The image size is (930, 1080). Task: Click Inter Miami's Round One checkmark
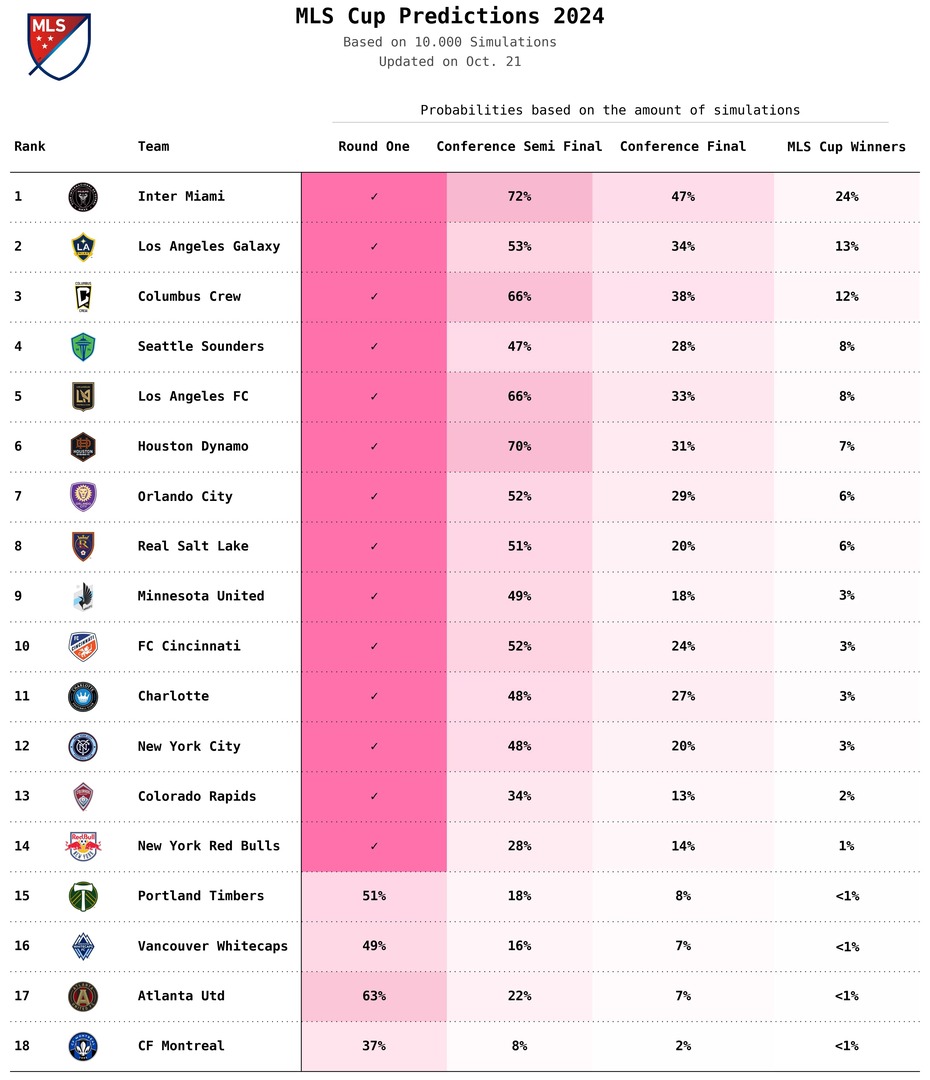374,197
